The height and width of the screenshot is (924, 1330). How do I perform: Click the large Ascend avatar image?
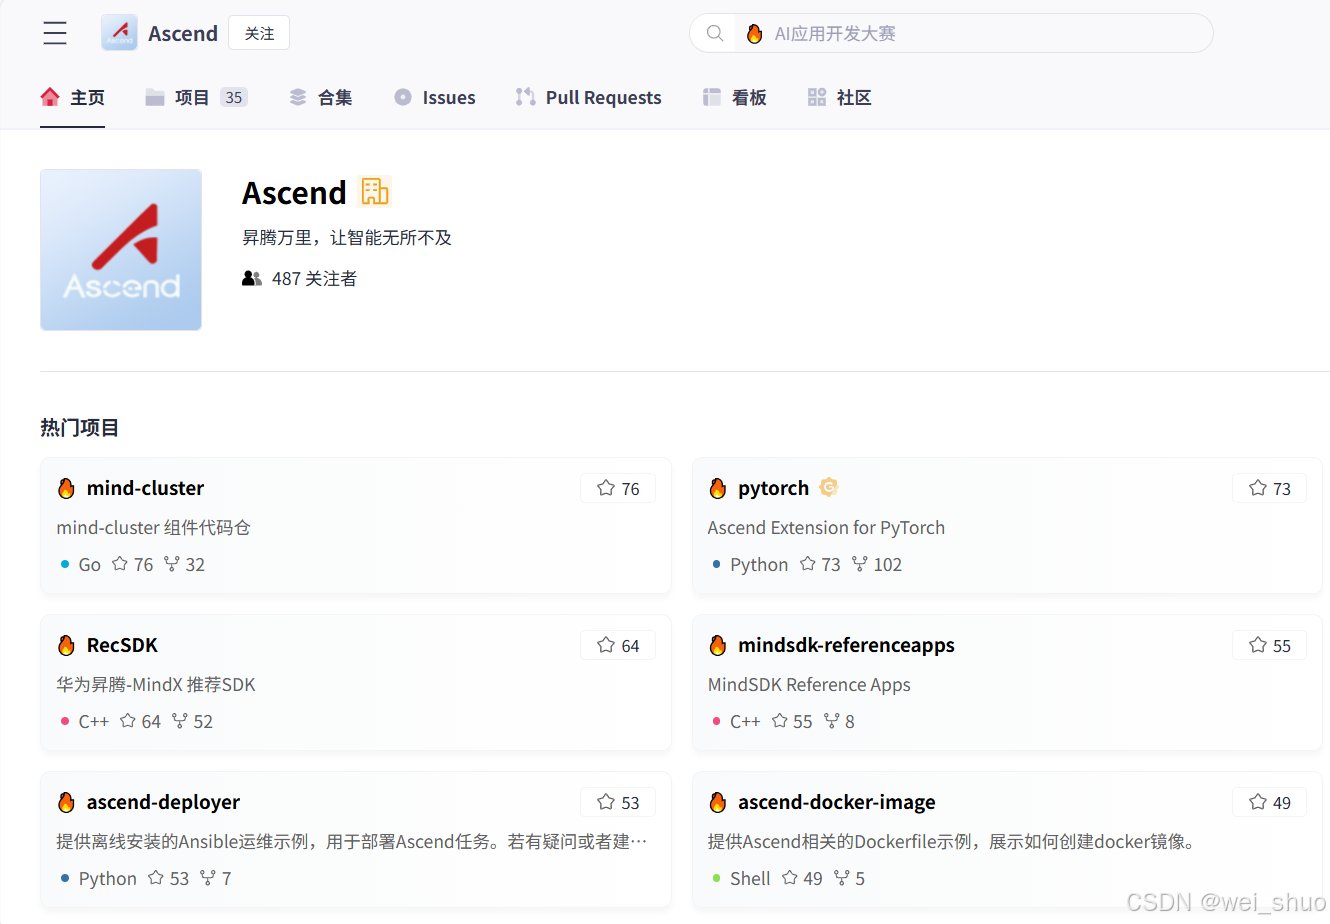[x=121, y=250]
